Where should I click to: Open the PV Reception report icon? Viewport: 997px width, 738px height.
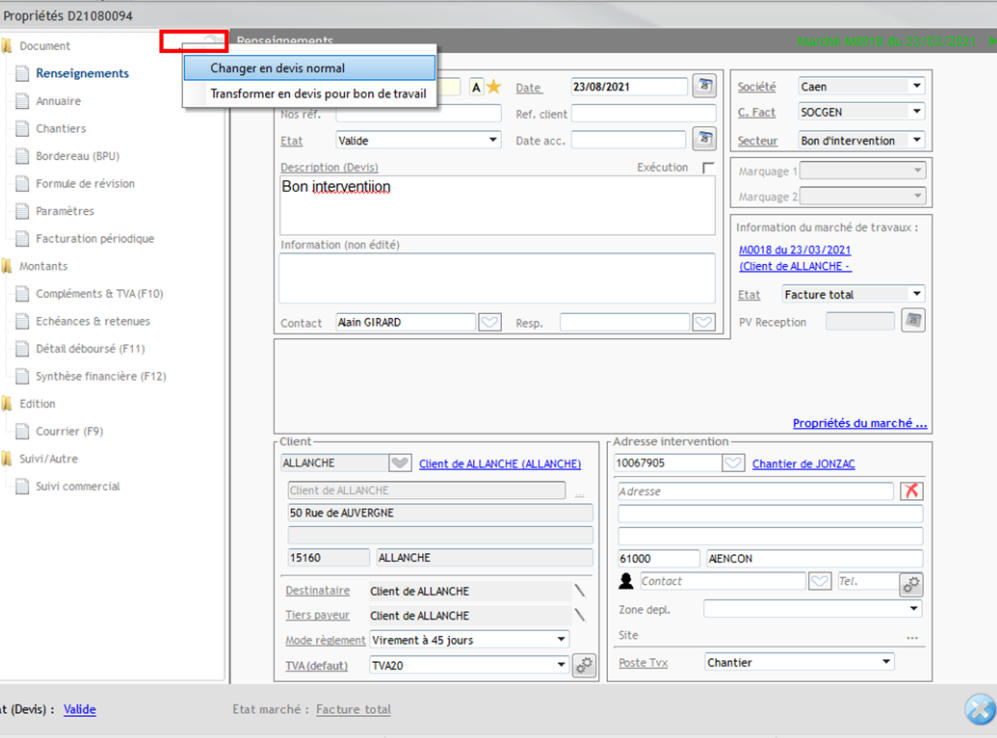point(911,320)
